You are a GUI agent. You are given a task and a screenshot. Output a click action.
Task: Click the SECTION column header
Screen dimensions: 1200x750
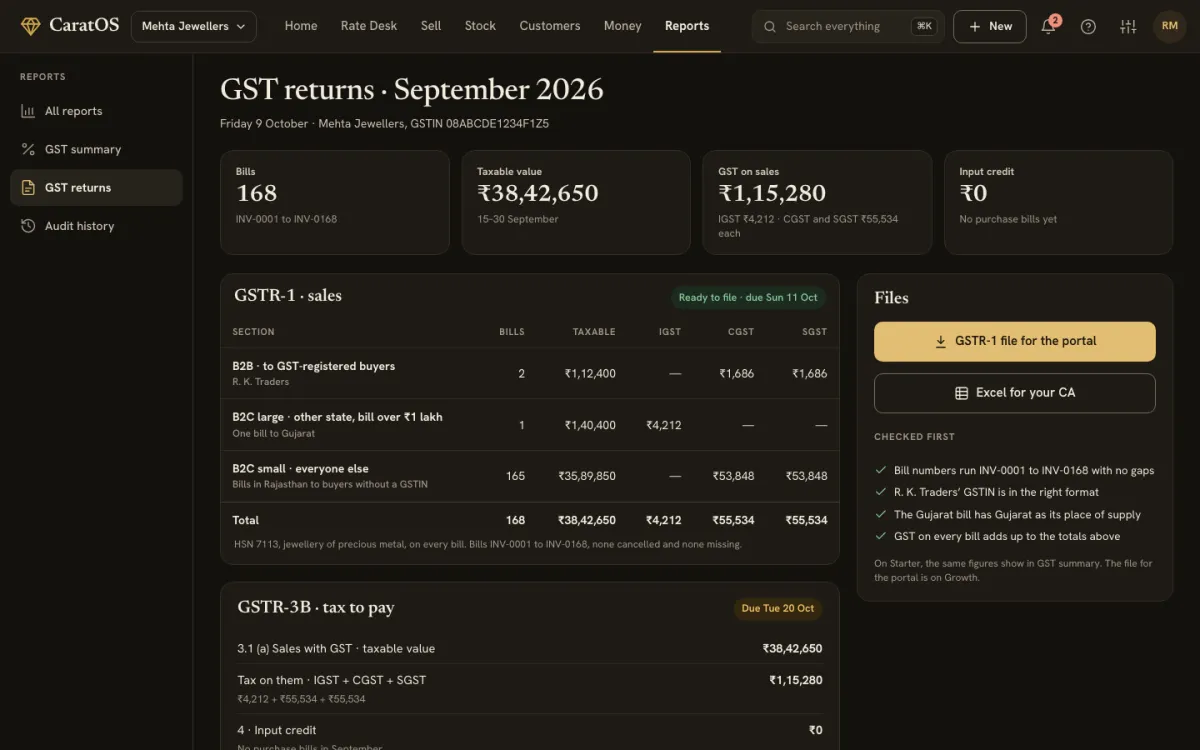(253, 332)
